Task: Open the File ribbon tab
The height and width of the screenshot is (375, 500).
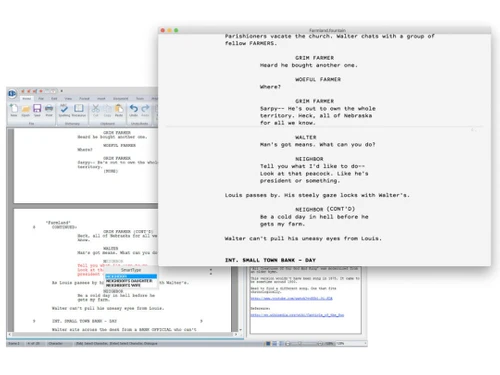Action: pos(41,99)
